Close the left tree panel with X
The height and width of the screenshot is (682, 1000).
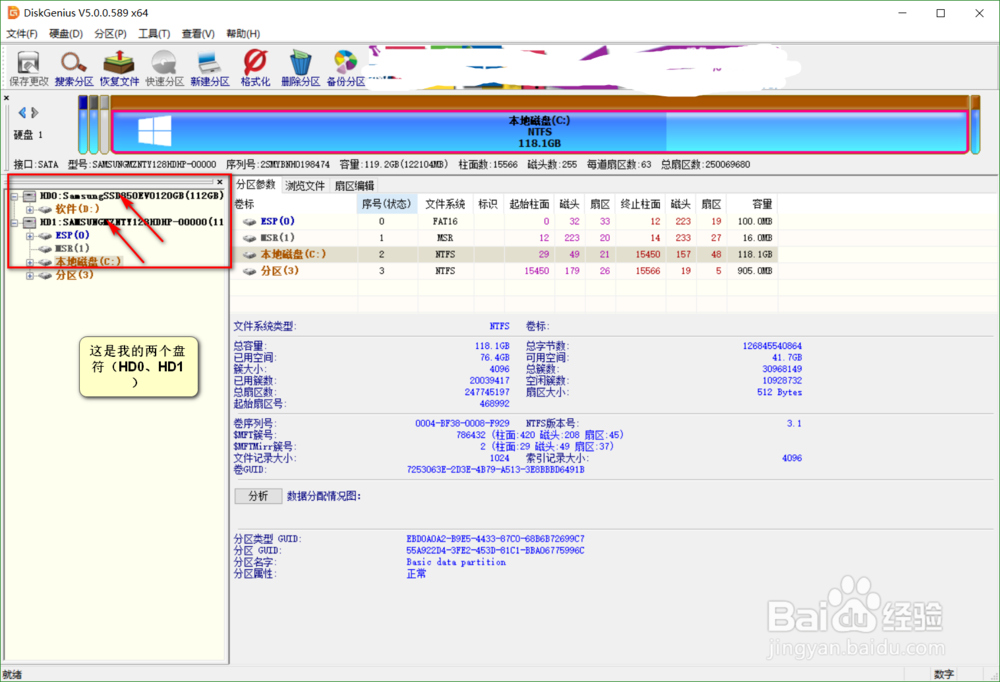tap(219, 182)
